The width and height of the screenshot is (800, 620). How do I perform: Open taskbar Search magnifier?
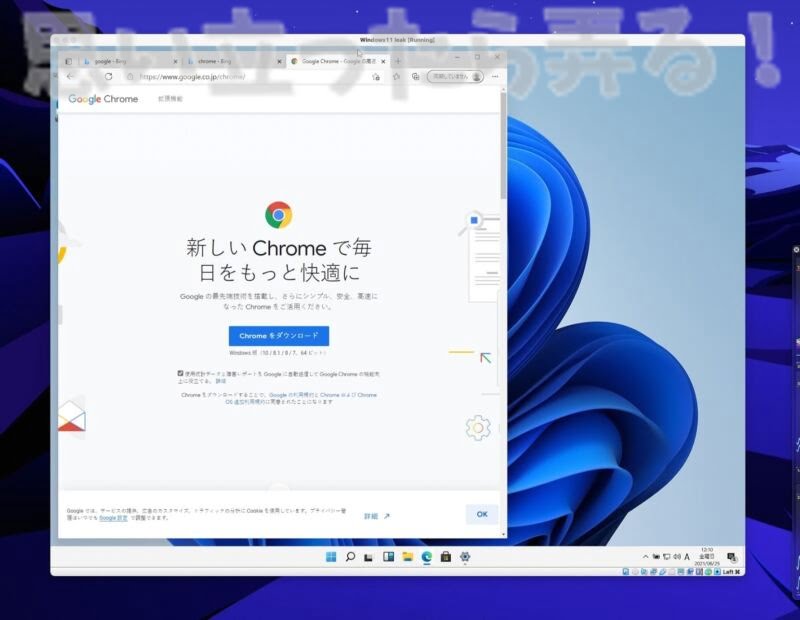point(350,557)
